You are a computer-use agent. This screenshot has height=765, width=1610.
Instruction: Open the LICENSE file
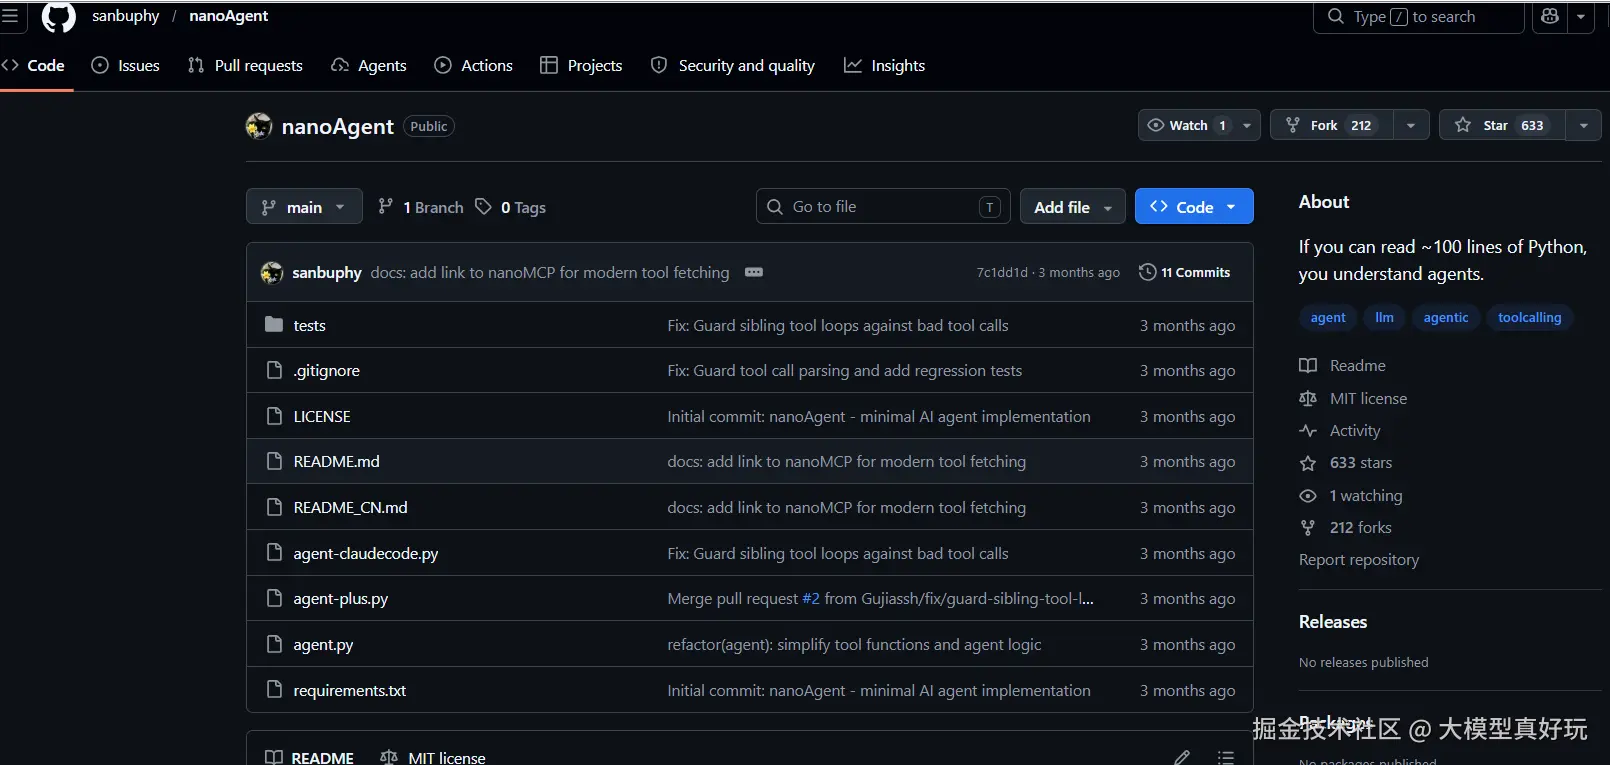point(322,416)
